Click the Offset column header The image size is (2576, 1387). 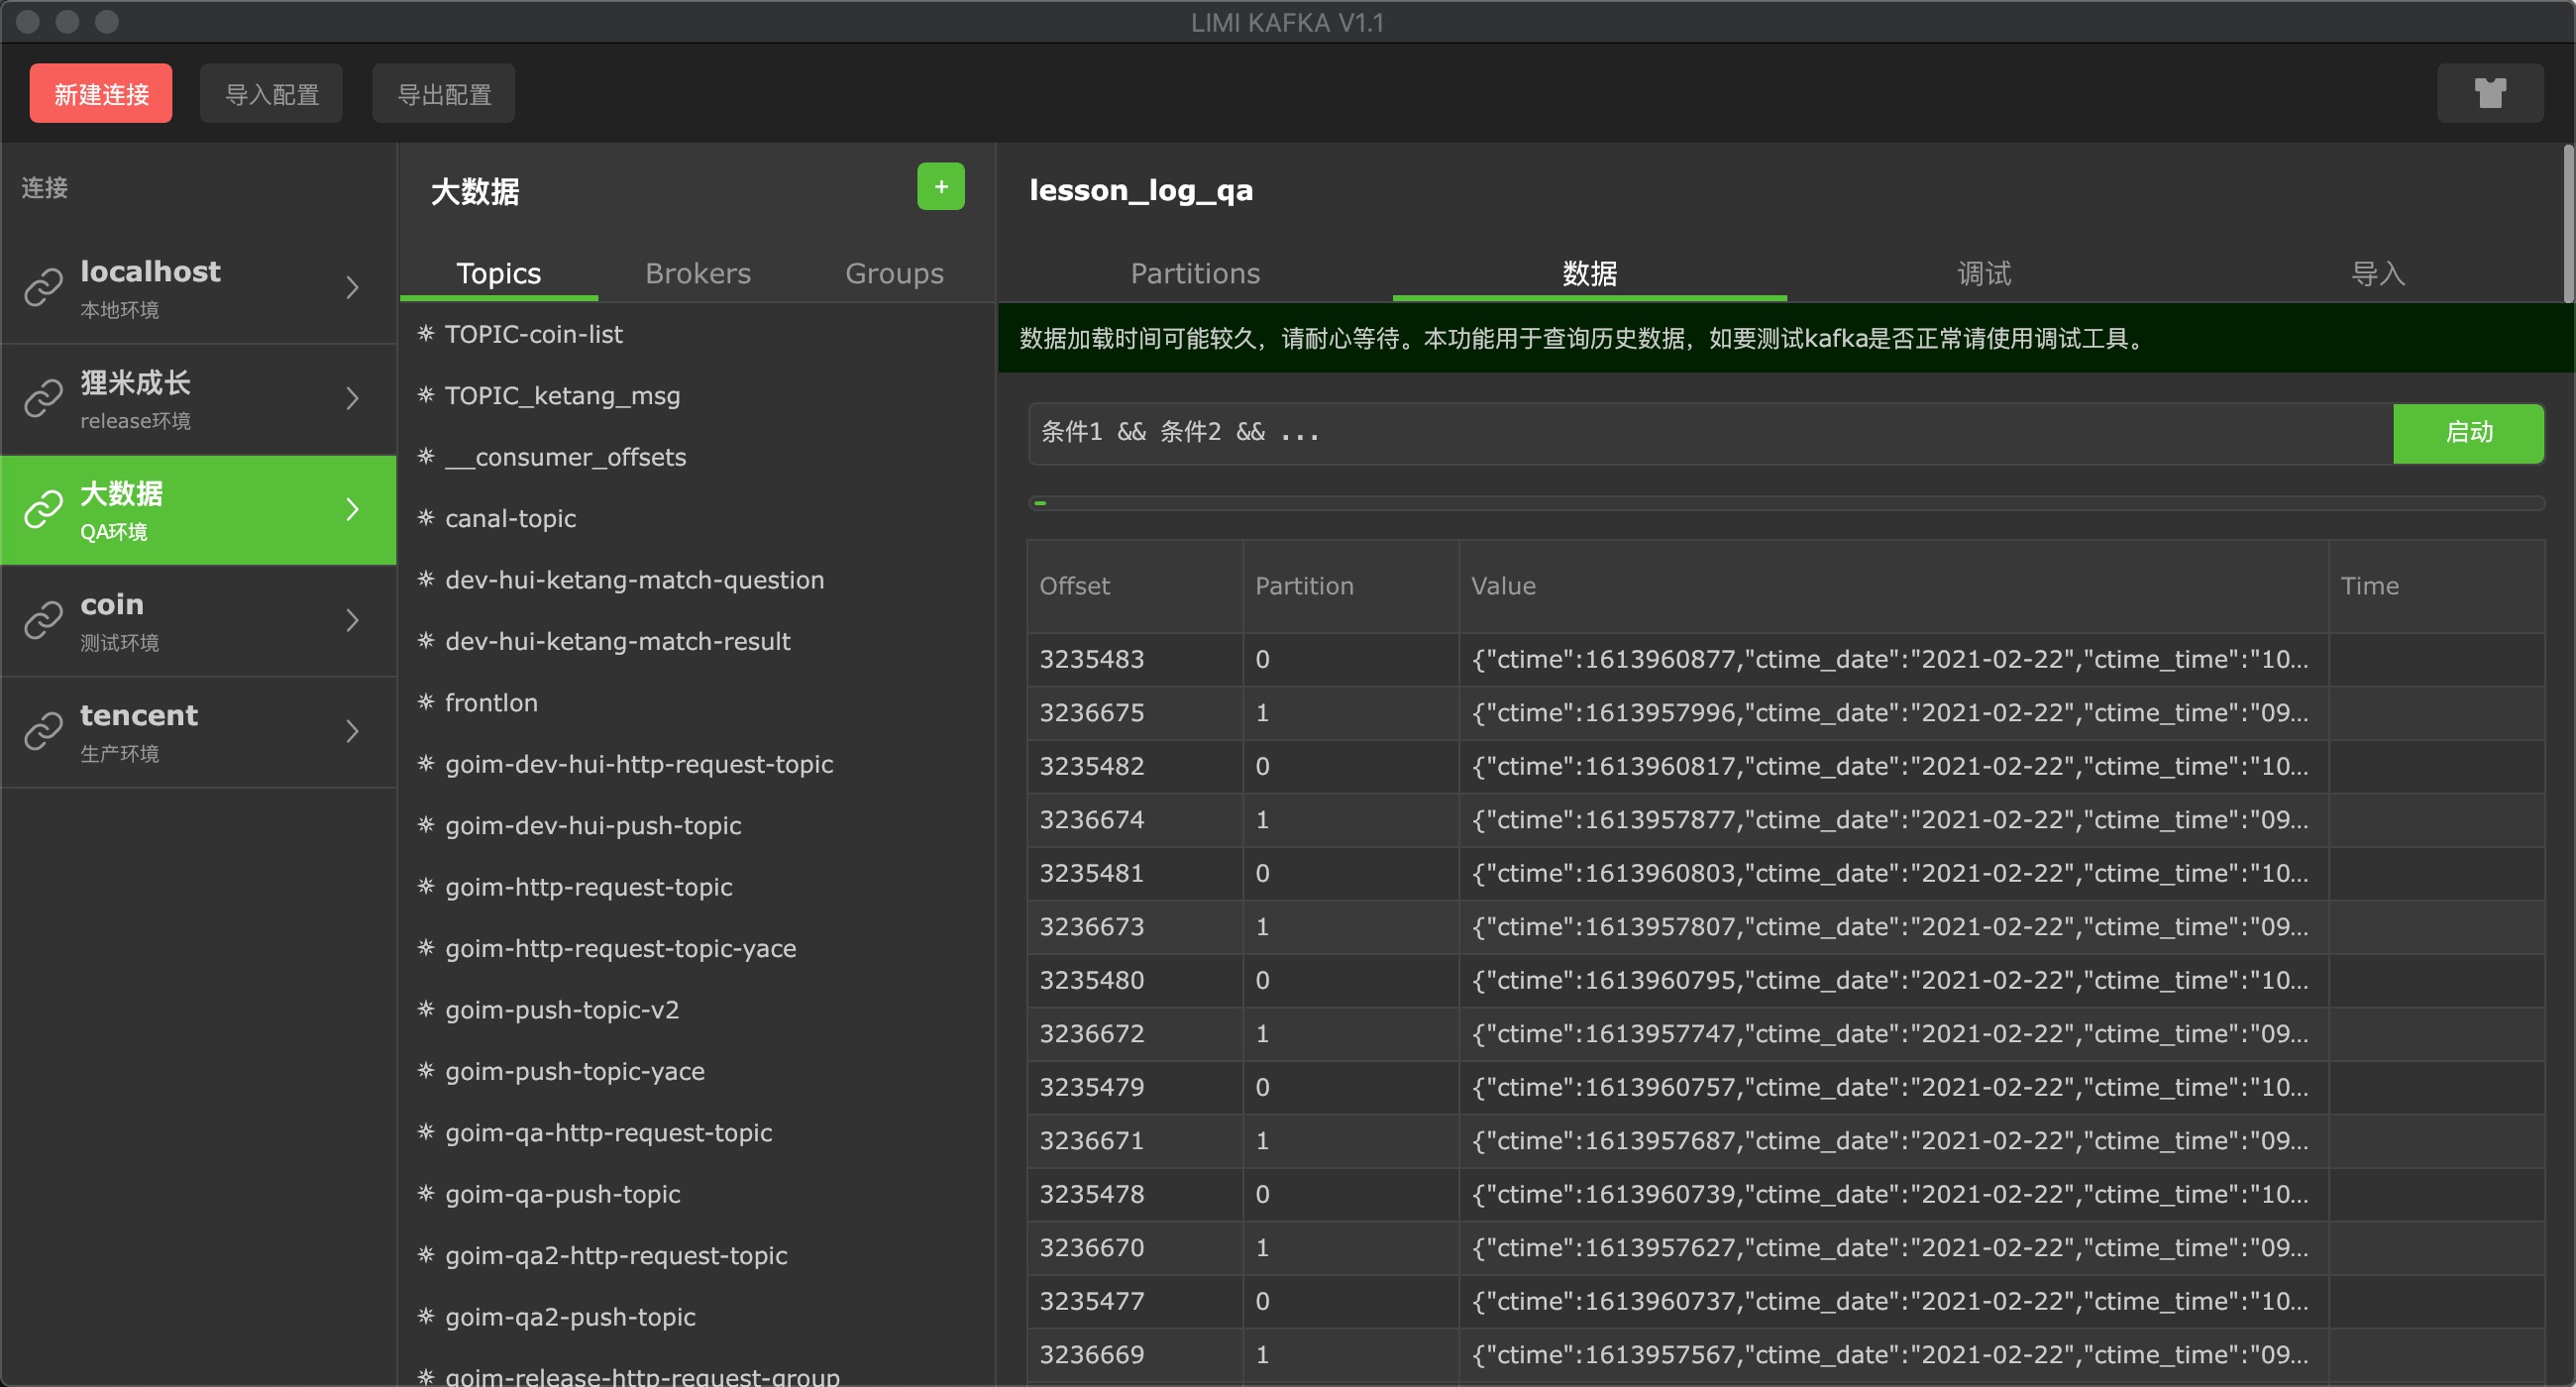coord(1135,586)
